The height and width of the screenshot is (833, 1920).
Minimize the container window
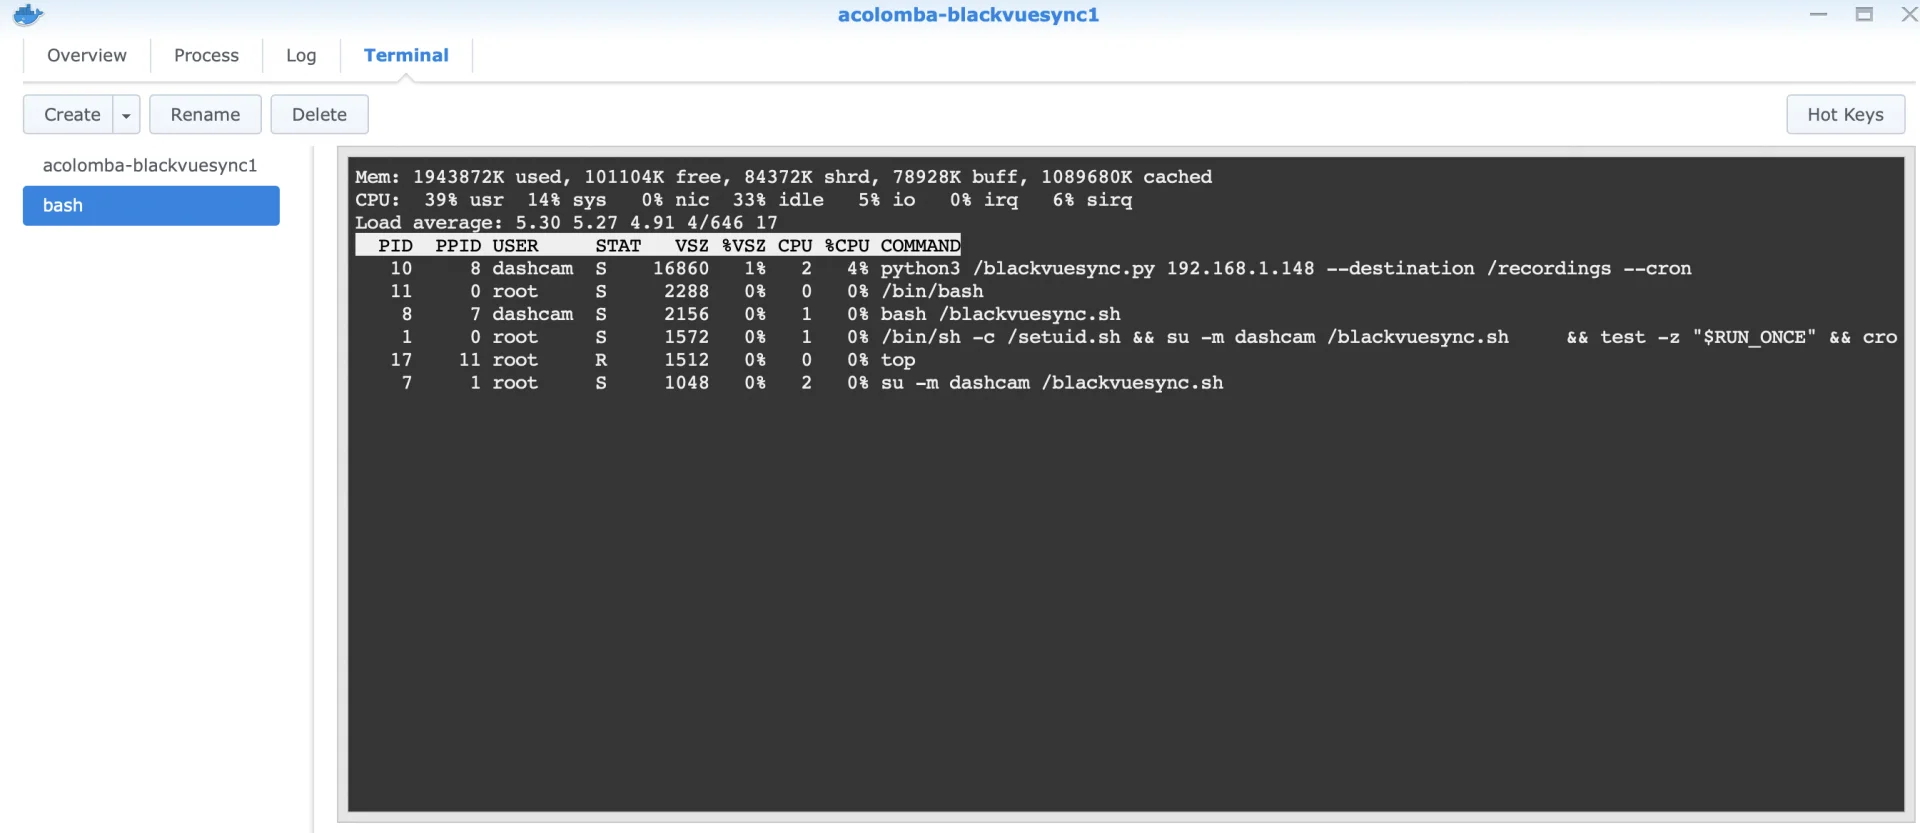tap(1818, 14)
